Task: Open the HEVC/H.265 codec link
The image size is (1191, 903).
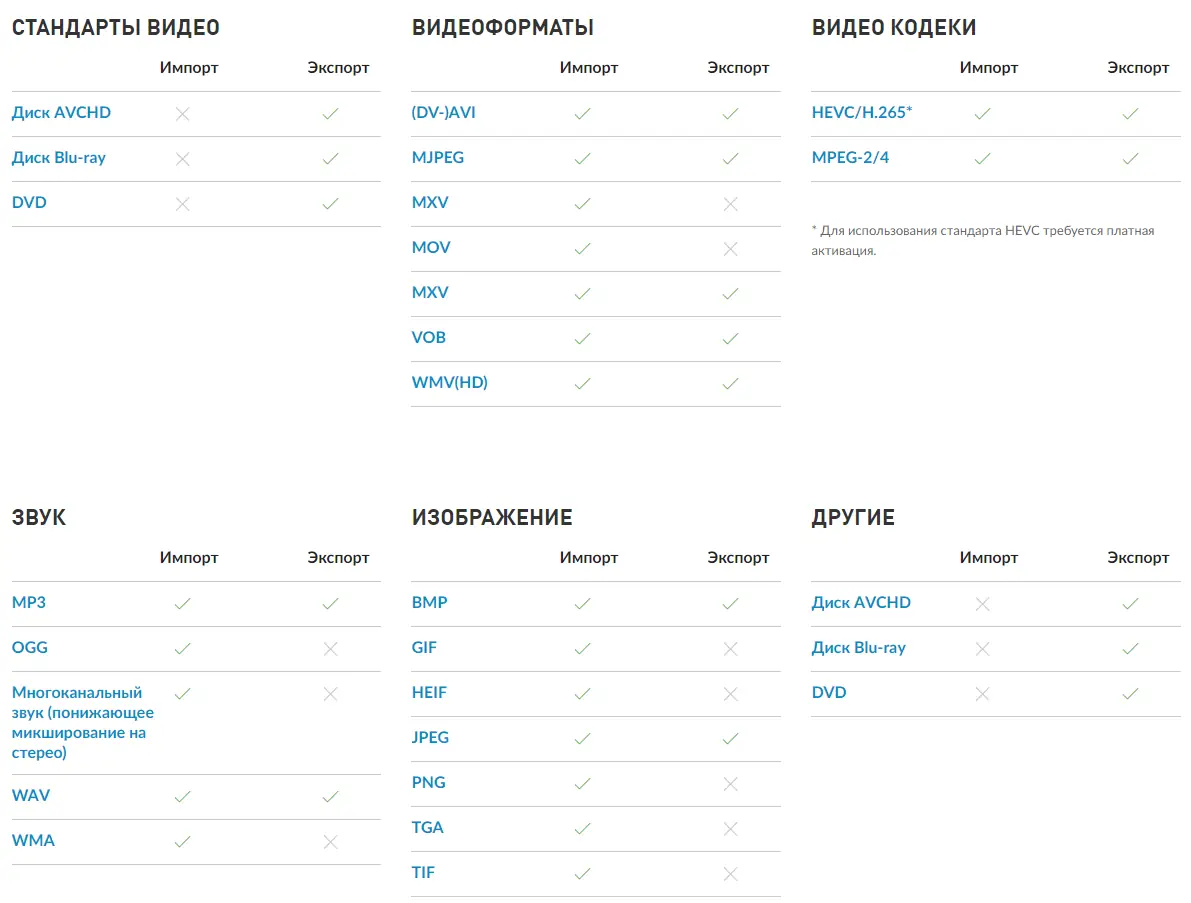Action: point(862,113)
